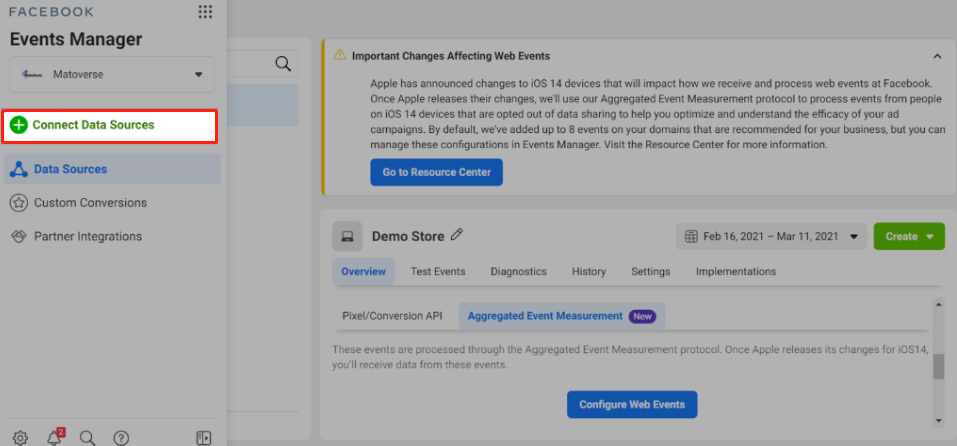Screen dimensions: 957x446
Task: Open the Matoverse business account dropdown
Action: pos(112,74)
